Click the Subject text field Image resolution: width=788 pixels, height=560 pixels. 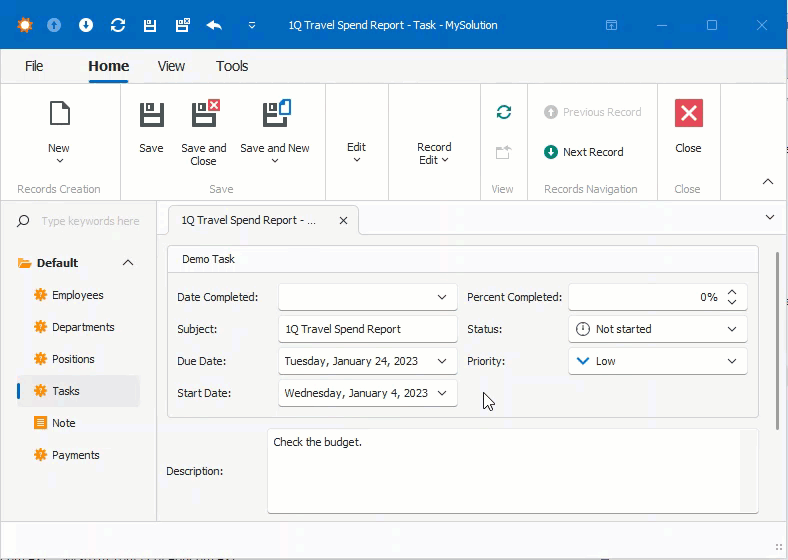click(368, 329)
